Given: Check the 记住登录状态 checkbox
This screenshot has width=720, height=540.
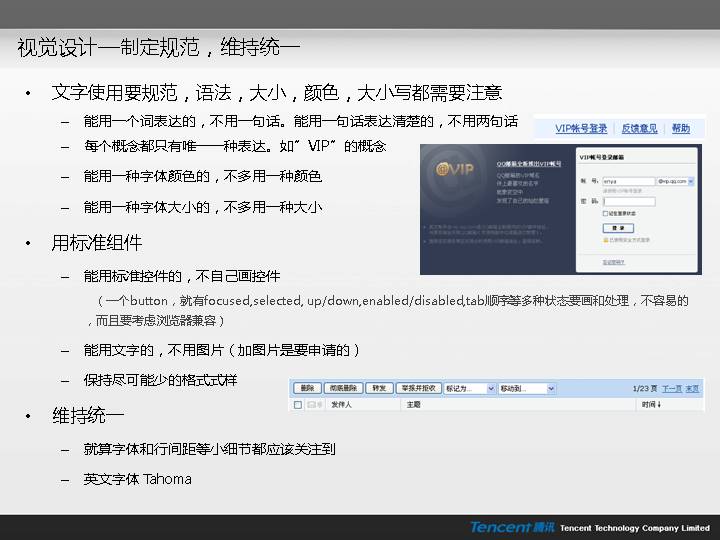Looking at the screenshot, I should [x=605, y=213].
